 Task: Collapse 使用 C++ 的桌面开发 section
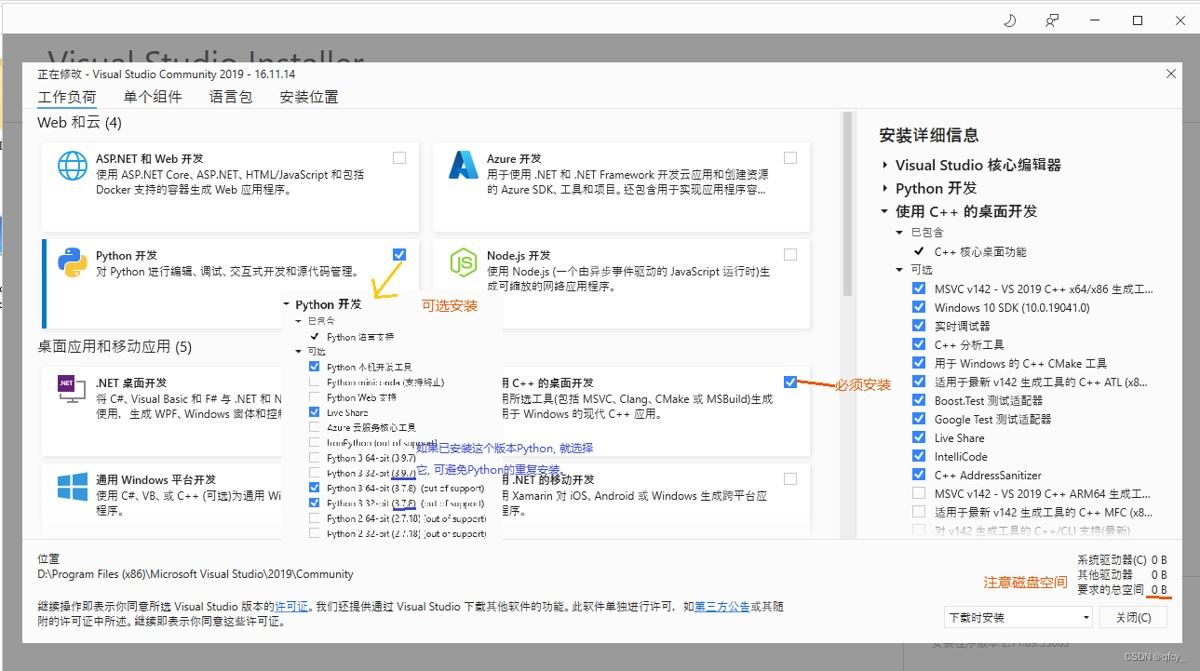coord(885,211)
